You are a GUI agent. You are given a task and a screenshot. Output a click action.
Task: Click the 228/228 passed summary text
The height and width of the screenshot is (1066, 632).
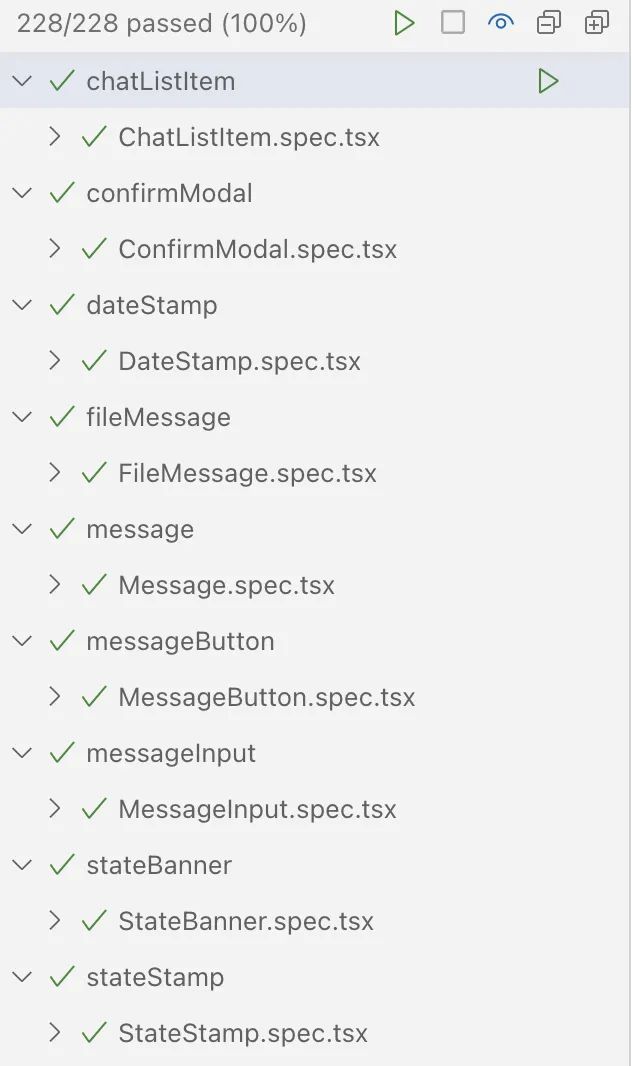[162, 23]
